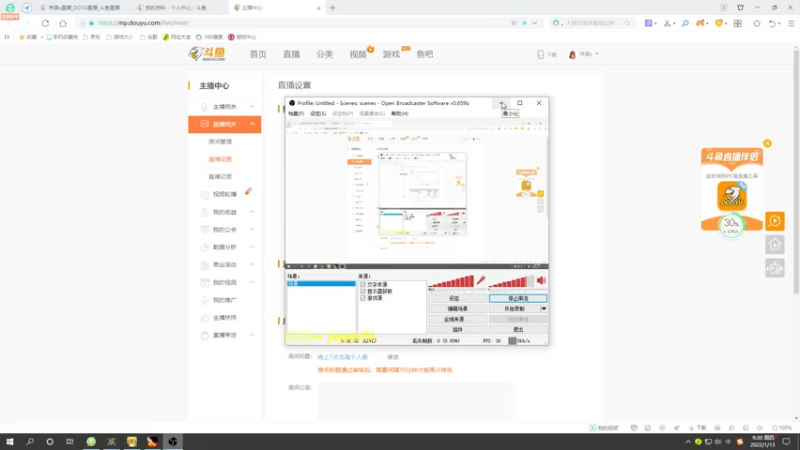Click the scissors screenshot icon in browser toolbar
The image size is (800, 450).
(667, 23)
